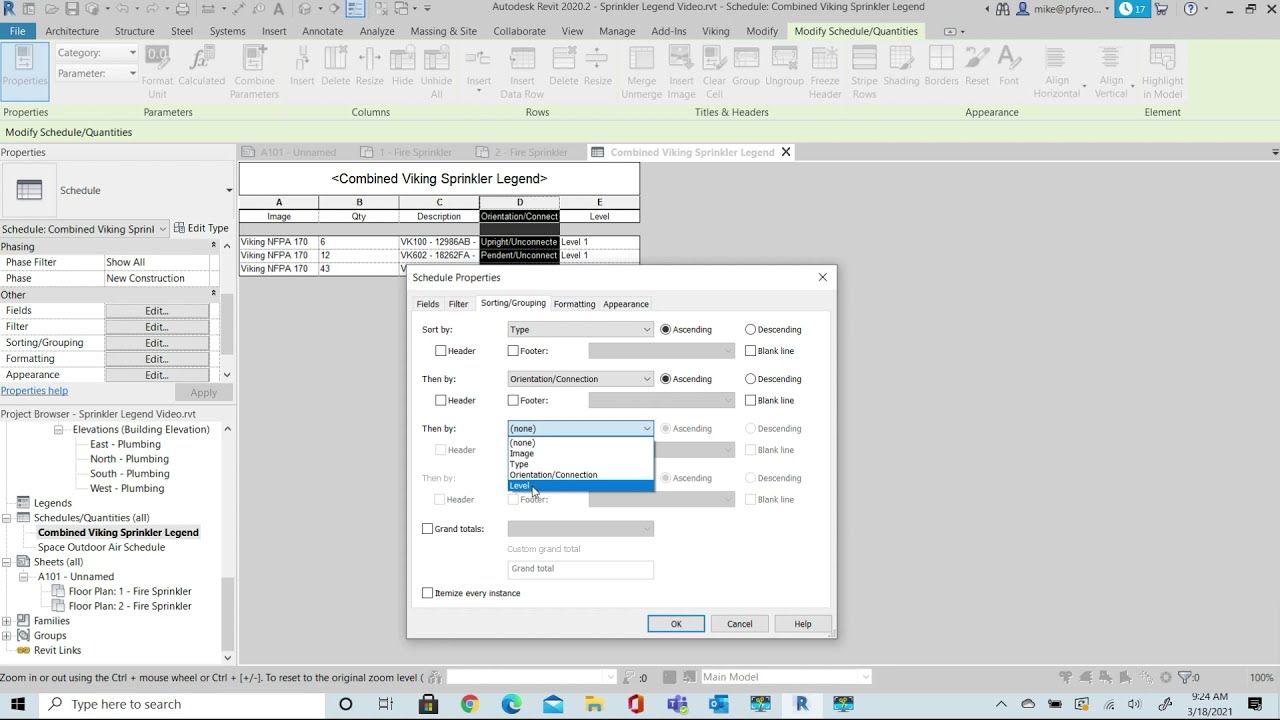
Task: Select Descending for the Sort by Type row
Action: point(750,329)
